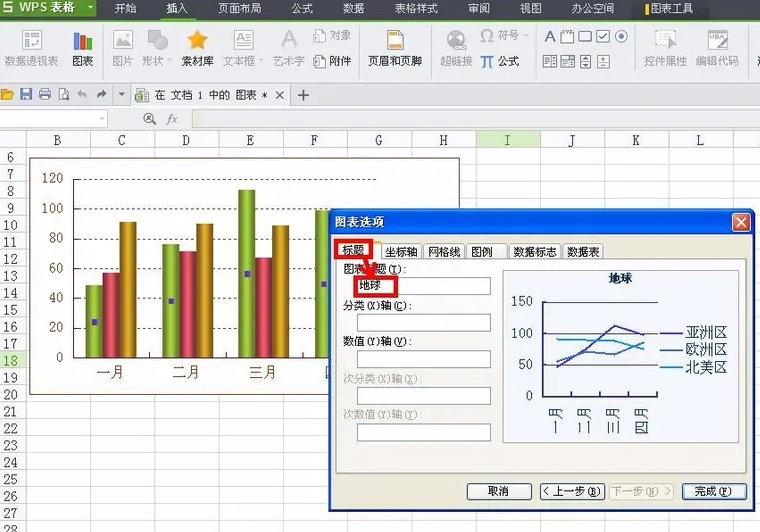Select the 网格线 tab in dialog

click(x=444, y=251)
